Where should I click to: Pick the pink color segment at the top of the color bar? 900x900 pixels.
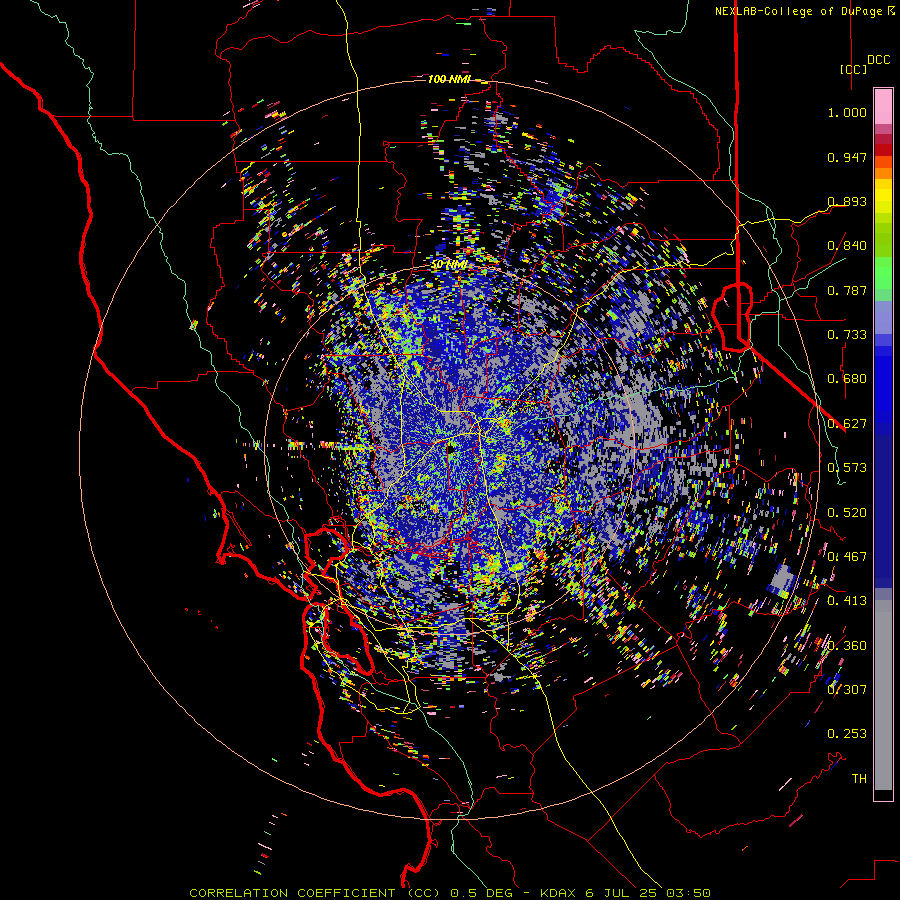click(883, 107)
